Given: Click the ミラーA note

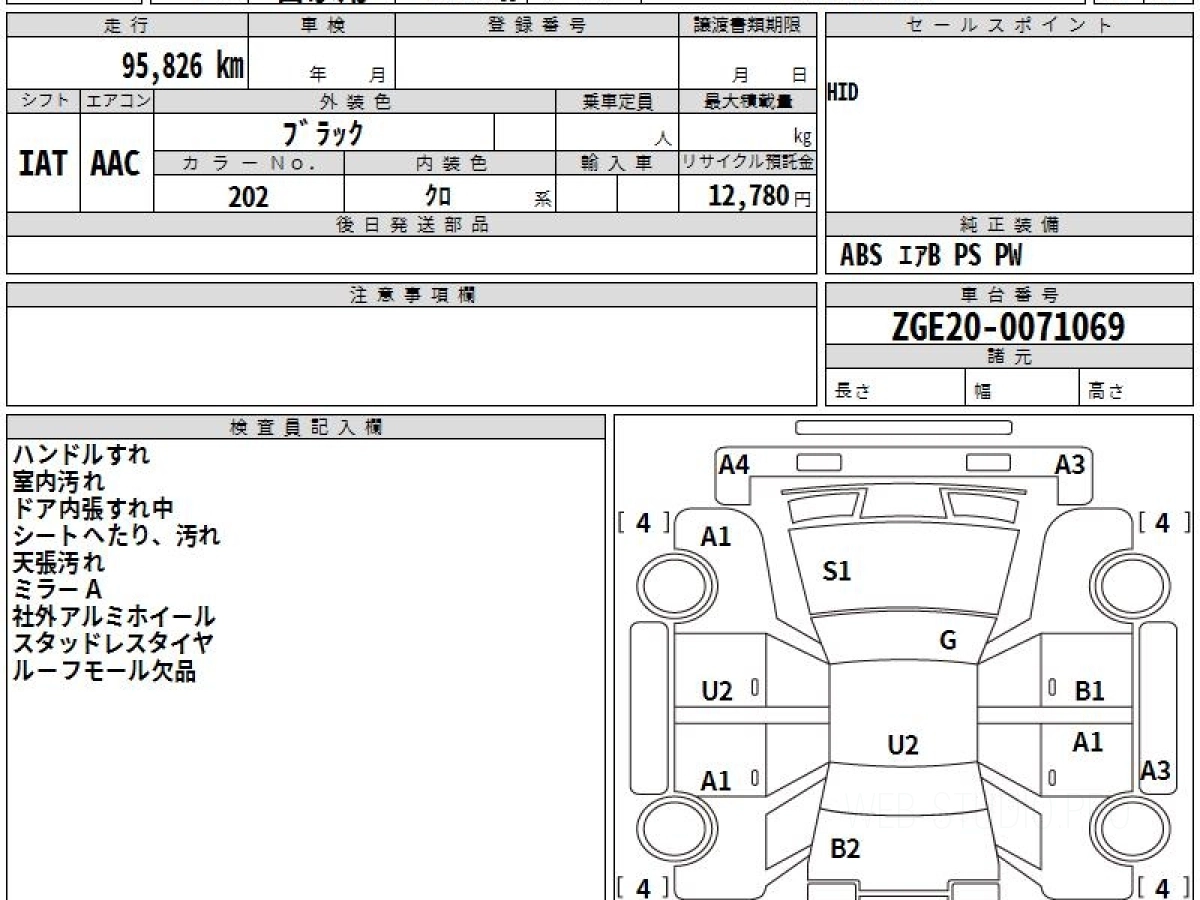Looking at the screenshot, I should [x=57, y=589].
